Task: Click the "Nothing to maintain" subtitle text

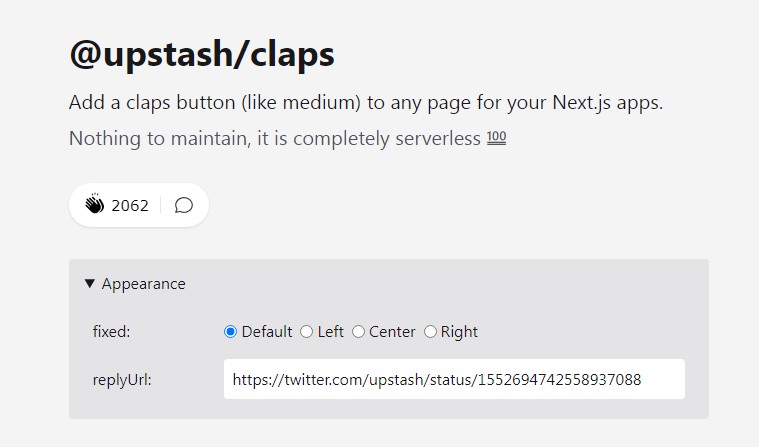Action: coord(275,139)
